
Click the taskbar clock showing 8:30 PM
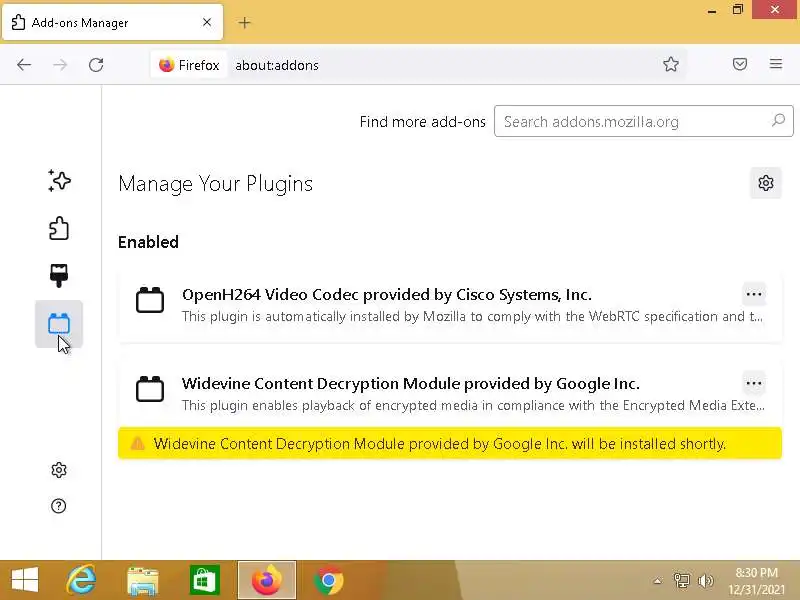pos(756,581)
